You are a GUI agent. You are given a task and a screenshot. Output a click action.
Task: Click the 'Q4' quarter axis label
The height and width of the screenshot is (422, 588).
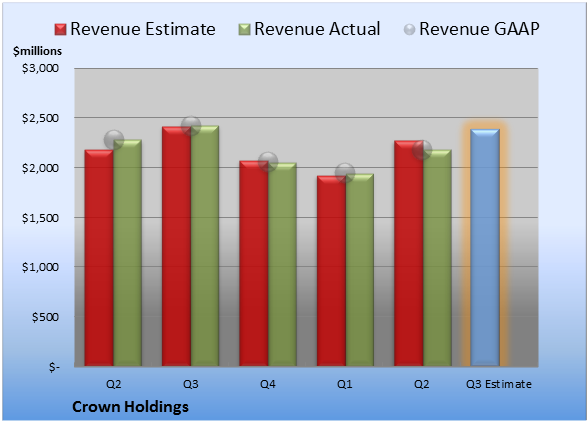pyautogui.click(x=268, y=384)
